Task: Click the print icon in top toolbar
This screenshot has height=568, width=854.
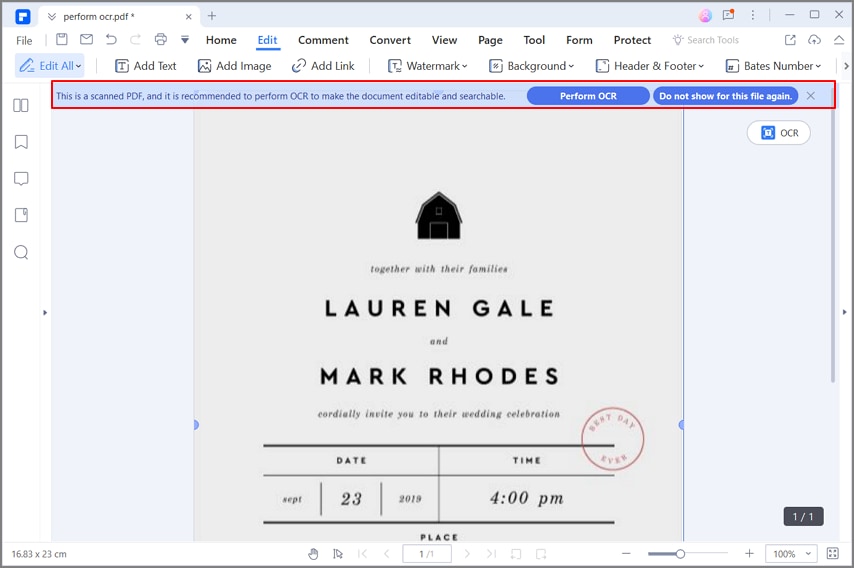Action: click(x=160, y=40)
